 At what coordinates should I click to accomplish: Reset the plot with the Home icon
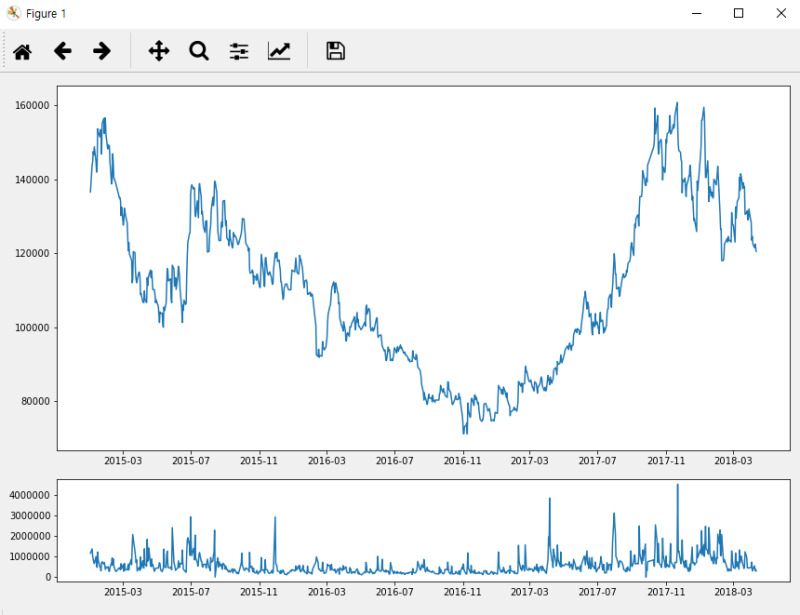click(x=22, y=51)
